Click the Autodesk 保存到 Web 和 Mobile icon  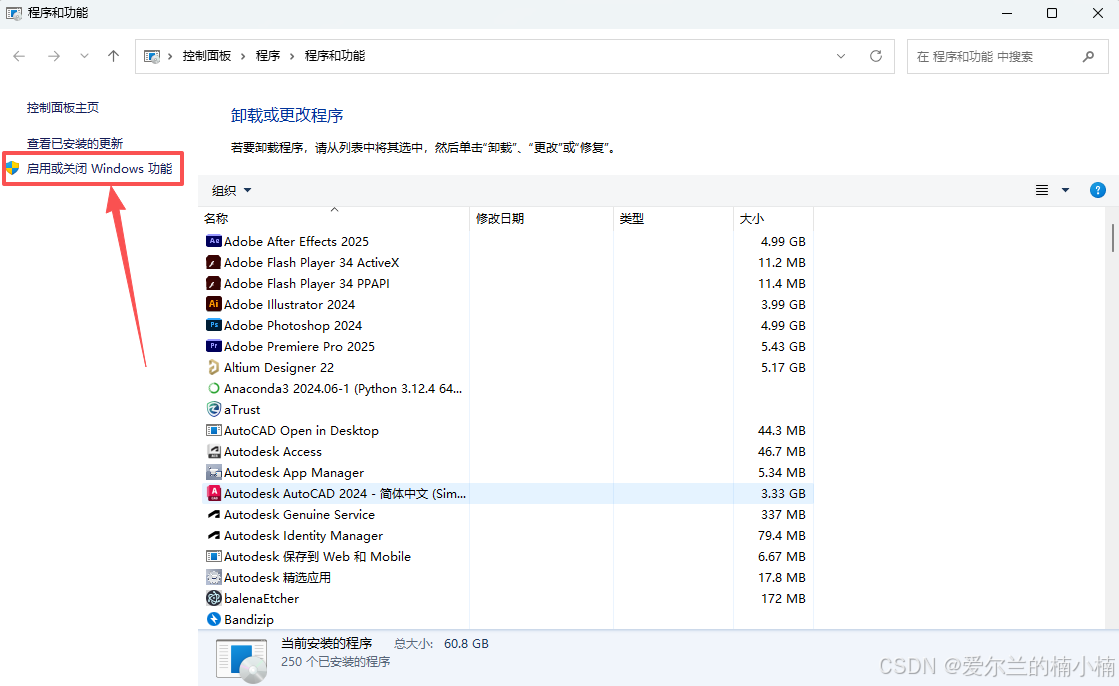tap(213, 556)
